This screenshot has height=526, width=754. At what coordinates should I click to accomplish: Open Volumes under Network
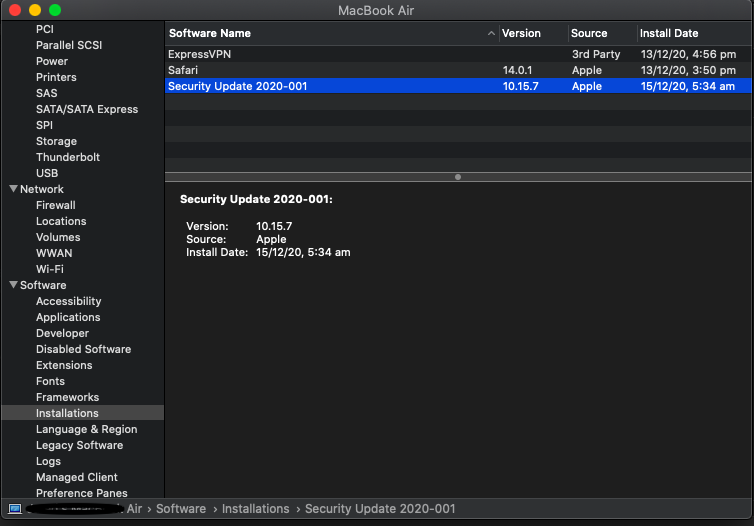click(x=58, y=237)
